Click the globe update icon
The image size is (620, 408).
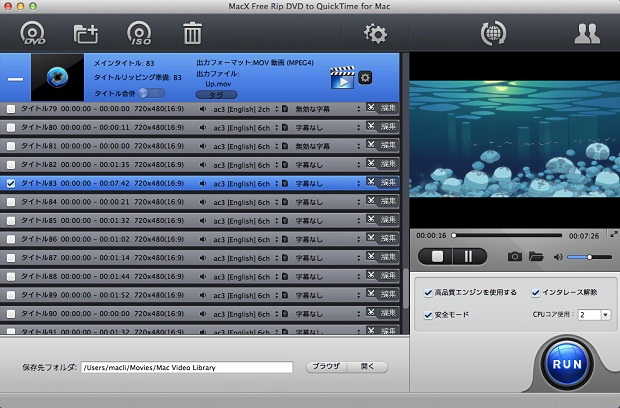pos(493,33)
